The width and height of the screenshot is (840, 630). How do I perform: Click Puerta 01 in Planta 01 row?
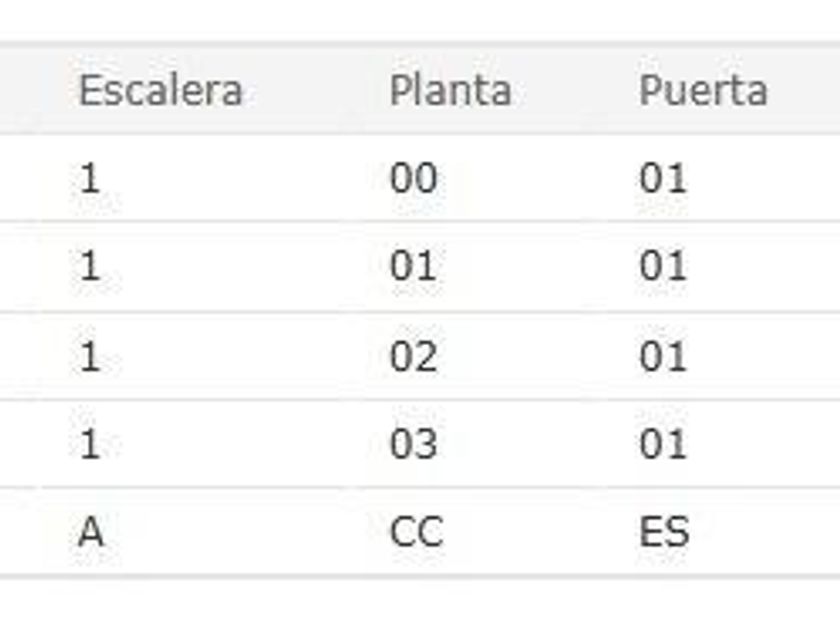tap(663, 267)
